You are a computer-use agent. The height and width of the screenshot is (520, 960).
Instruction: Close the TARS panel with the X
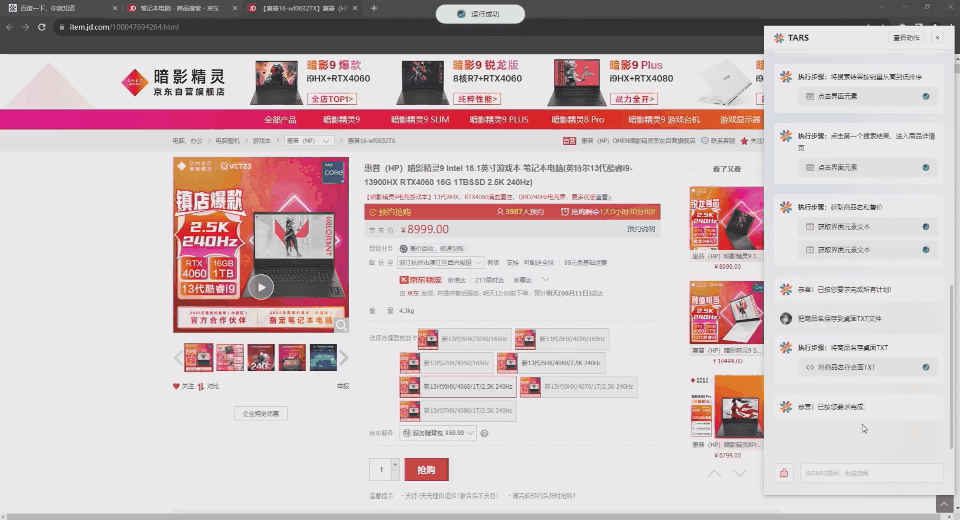point(937,38)
